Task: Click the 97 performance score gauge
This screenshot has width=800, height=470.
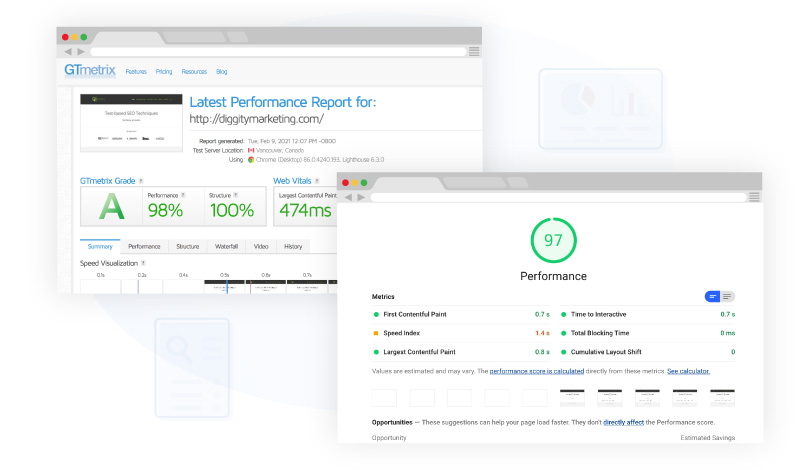Action: [553, 241]
